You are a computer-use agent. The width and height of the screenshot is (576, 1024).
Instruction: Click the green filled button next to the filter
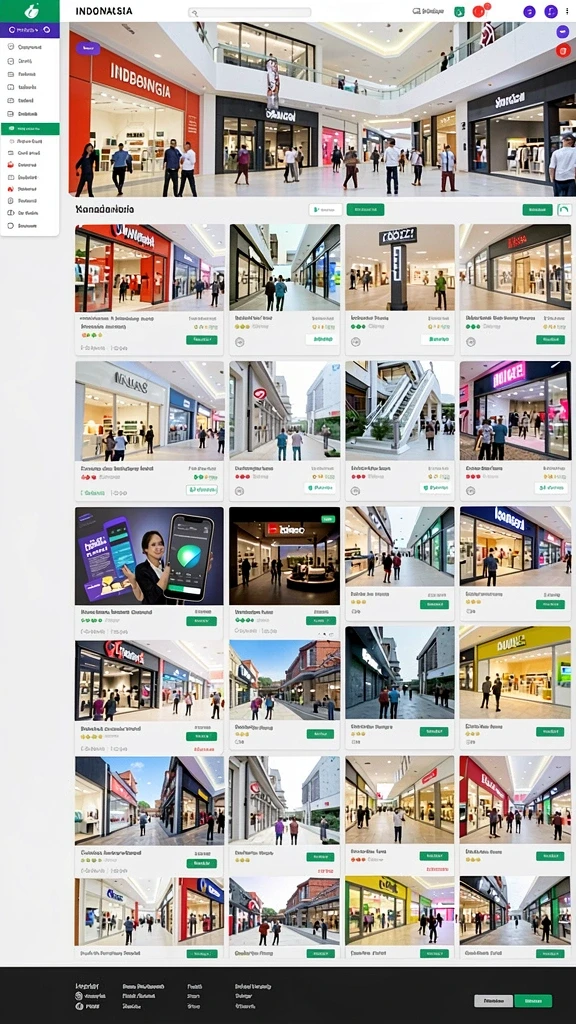365,210
